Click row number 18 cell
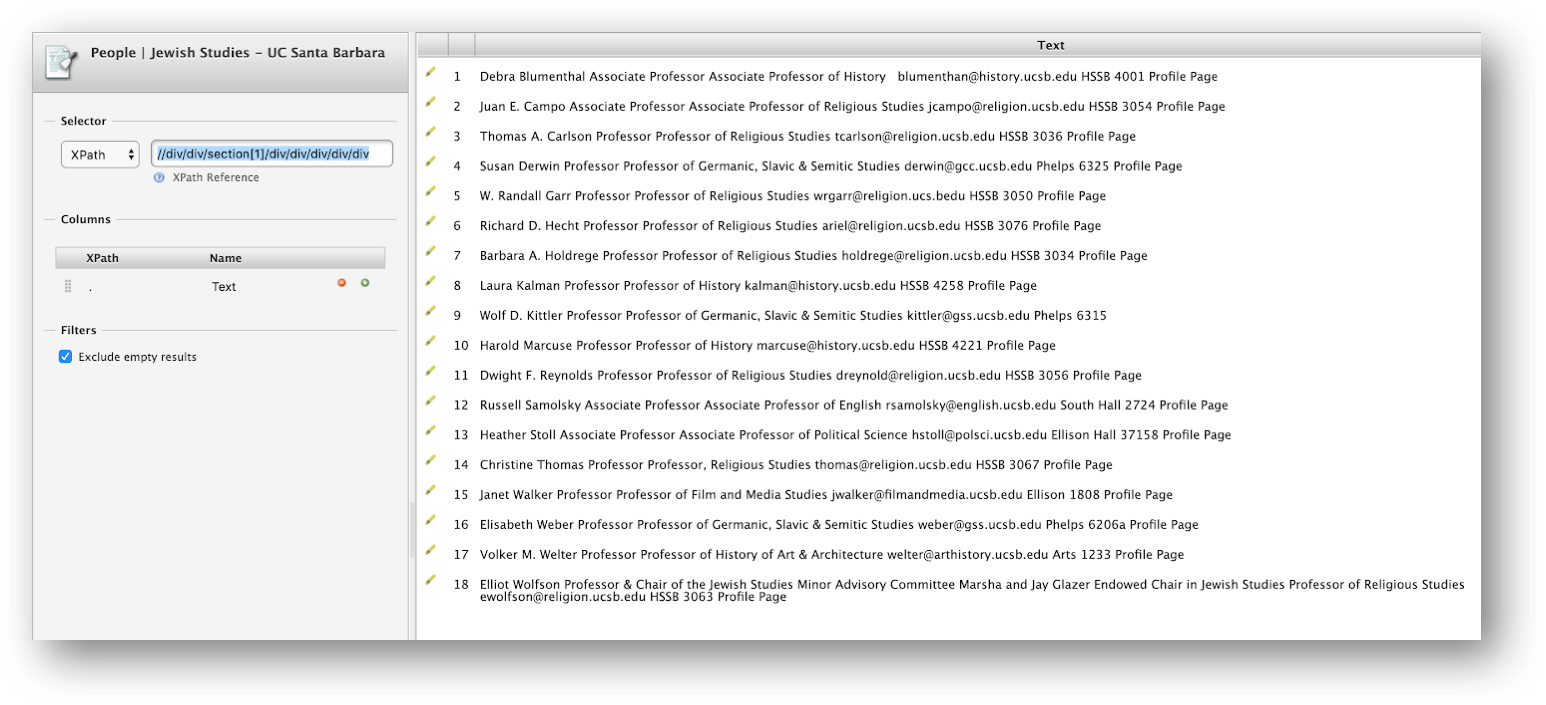 pyautogui.click(x=461, y=585)
